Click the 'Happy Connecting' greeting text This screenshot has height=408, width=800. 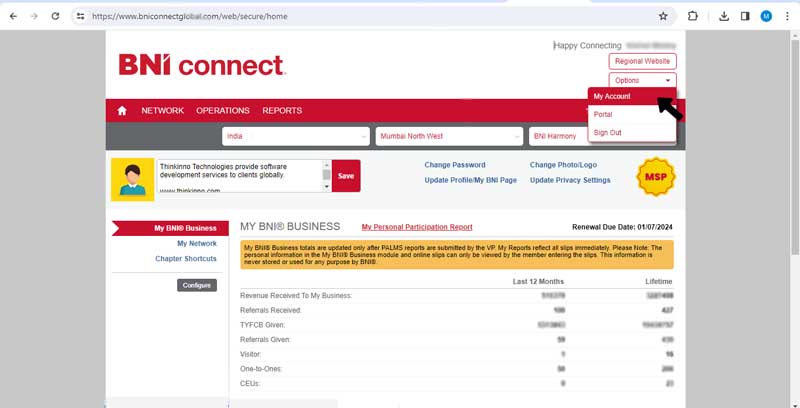click(587, 45)
